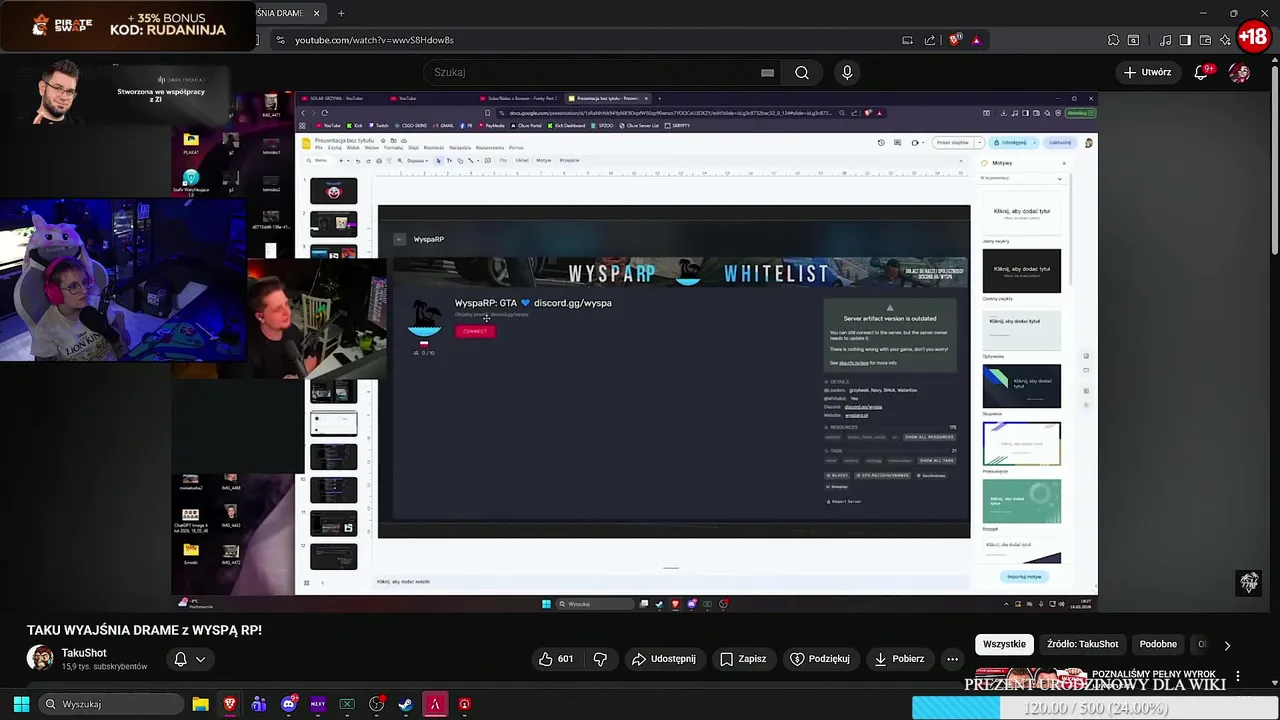View site information next to the URL
The width and height of the screenshot is (1280, 720).
pyautogui.click(x=281, y=40)
